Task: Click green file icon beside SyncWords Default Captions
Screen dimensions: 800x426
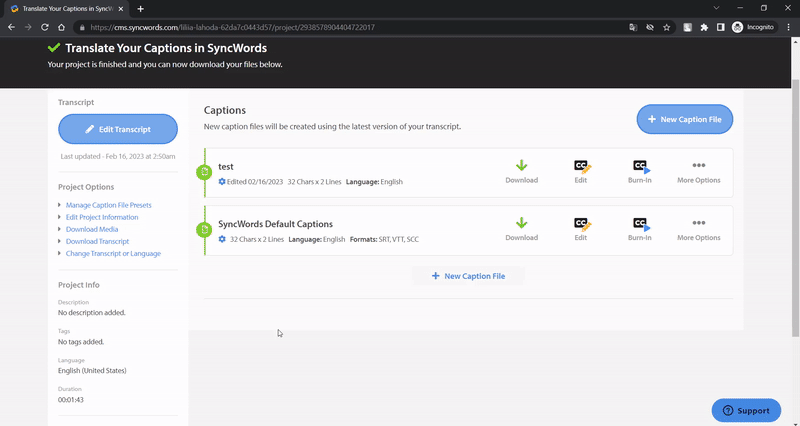Action: (x=204, y=230)
